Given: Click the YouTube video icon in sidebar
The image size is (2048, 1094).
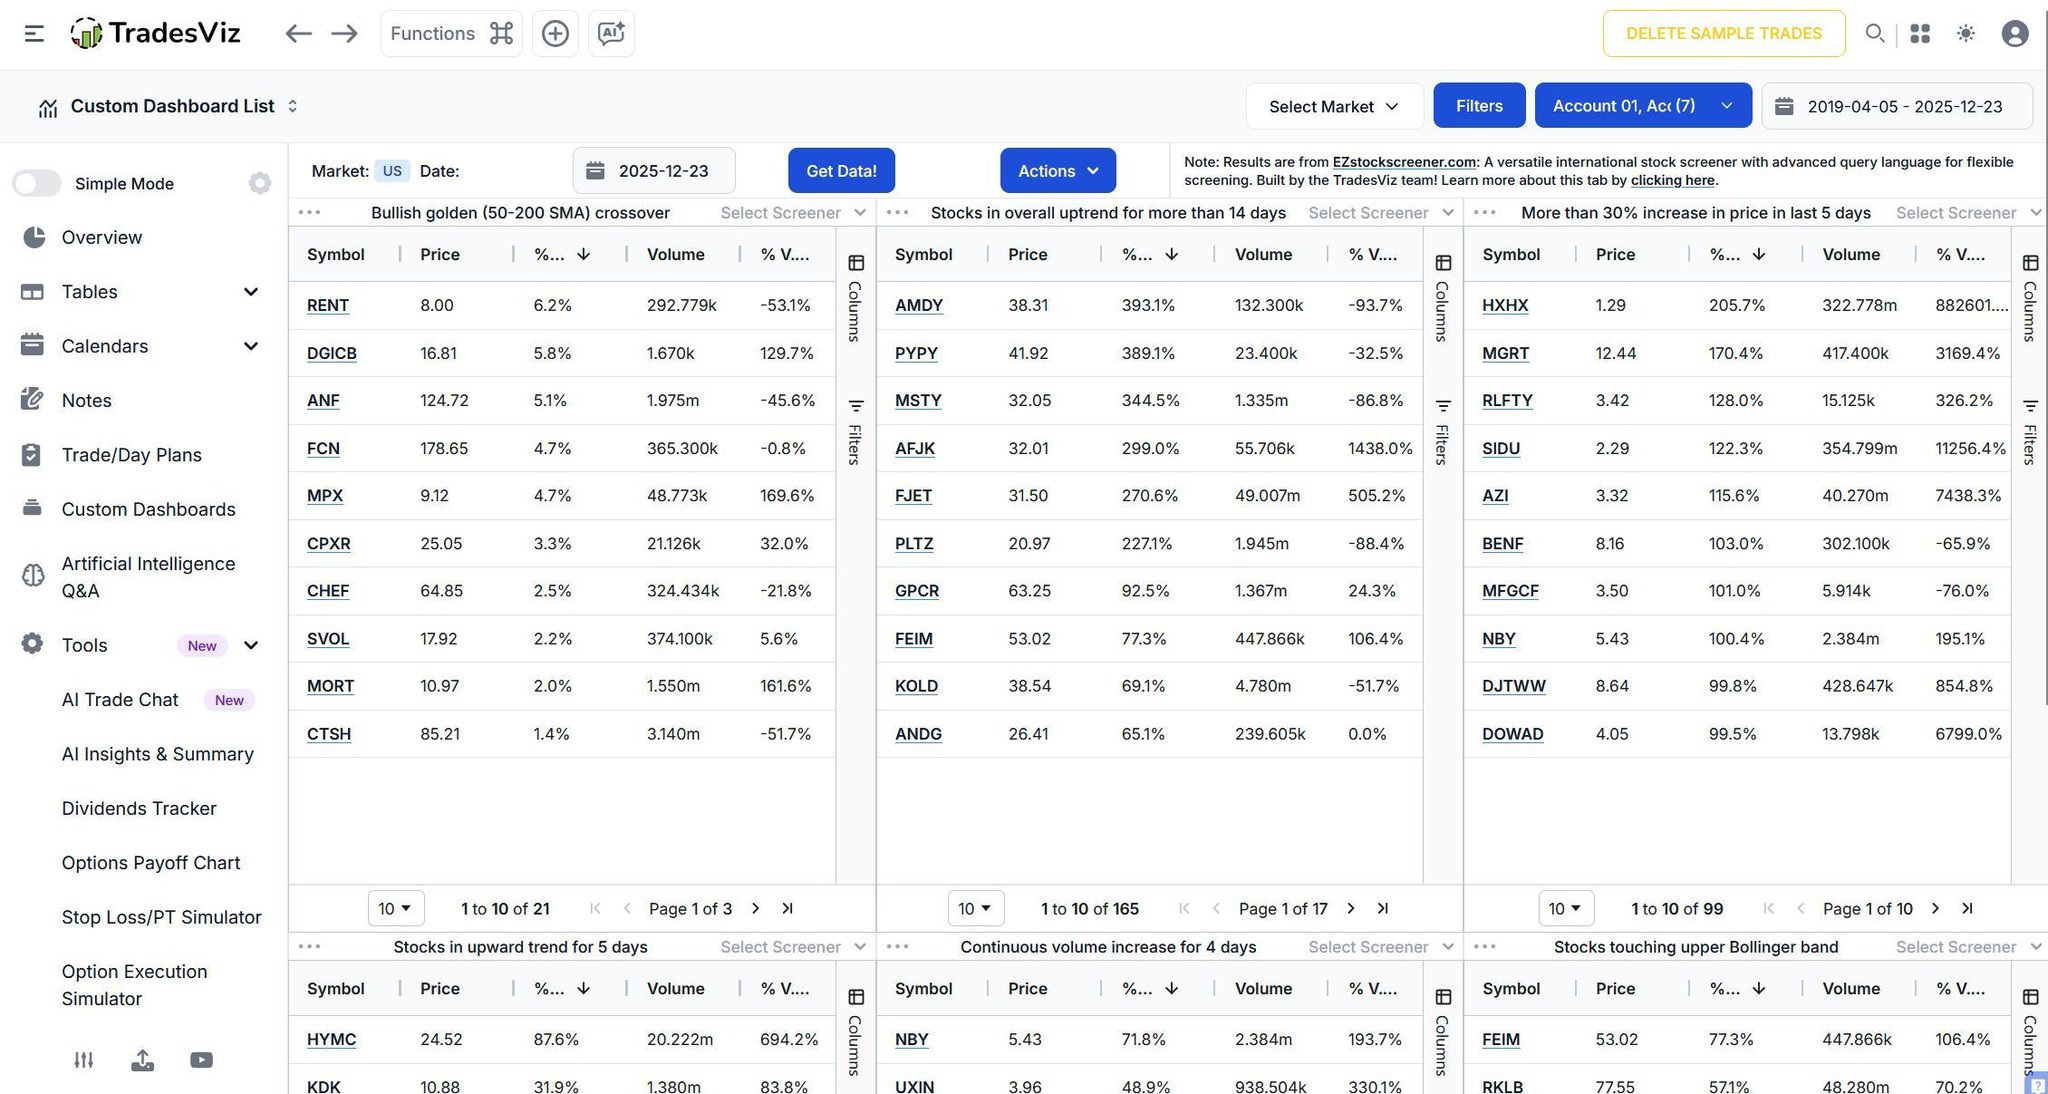Looking at the screenshot, I should tap(201, 1060).
